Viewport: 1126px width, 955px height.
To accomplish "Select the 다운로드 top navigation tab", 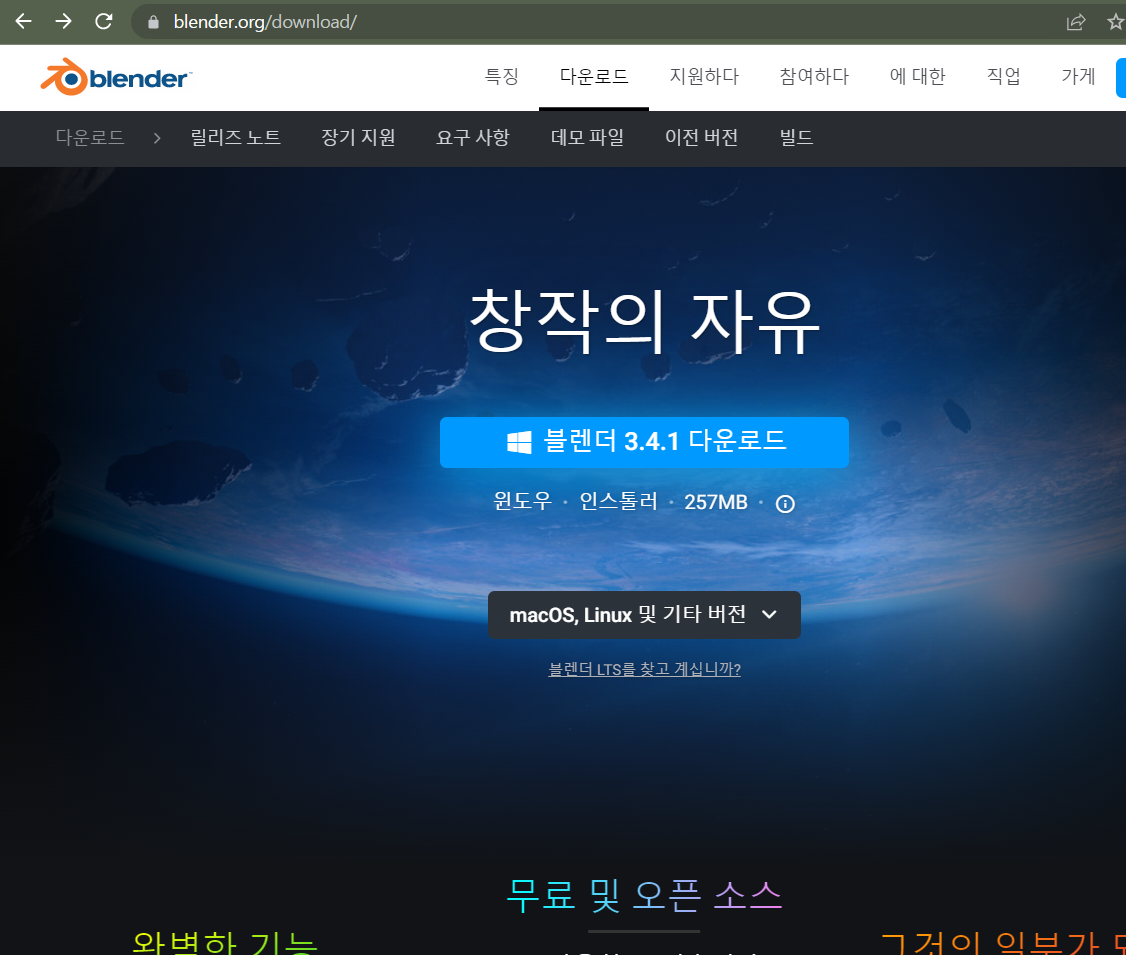I will click(x=594, y=76).
